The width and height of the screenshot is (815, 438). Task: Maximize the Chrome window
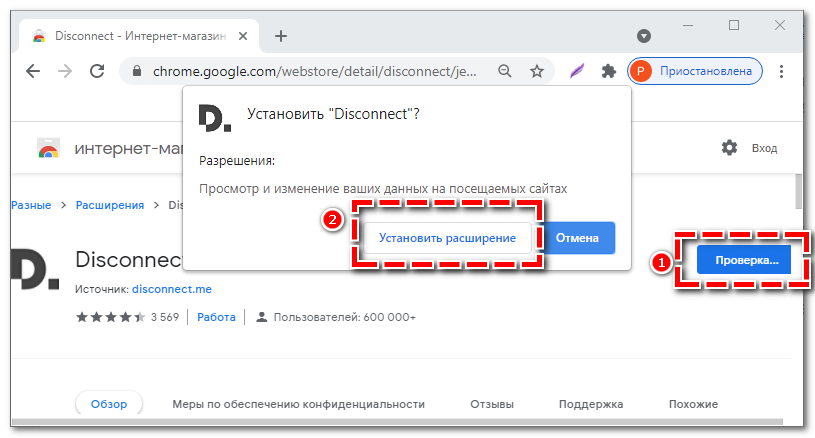[x=734, y=25]
